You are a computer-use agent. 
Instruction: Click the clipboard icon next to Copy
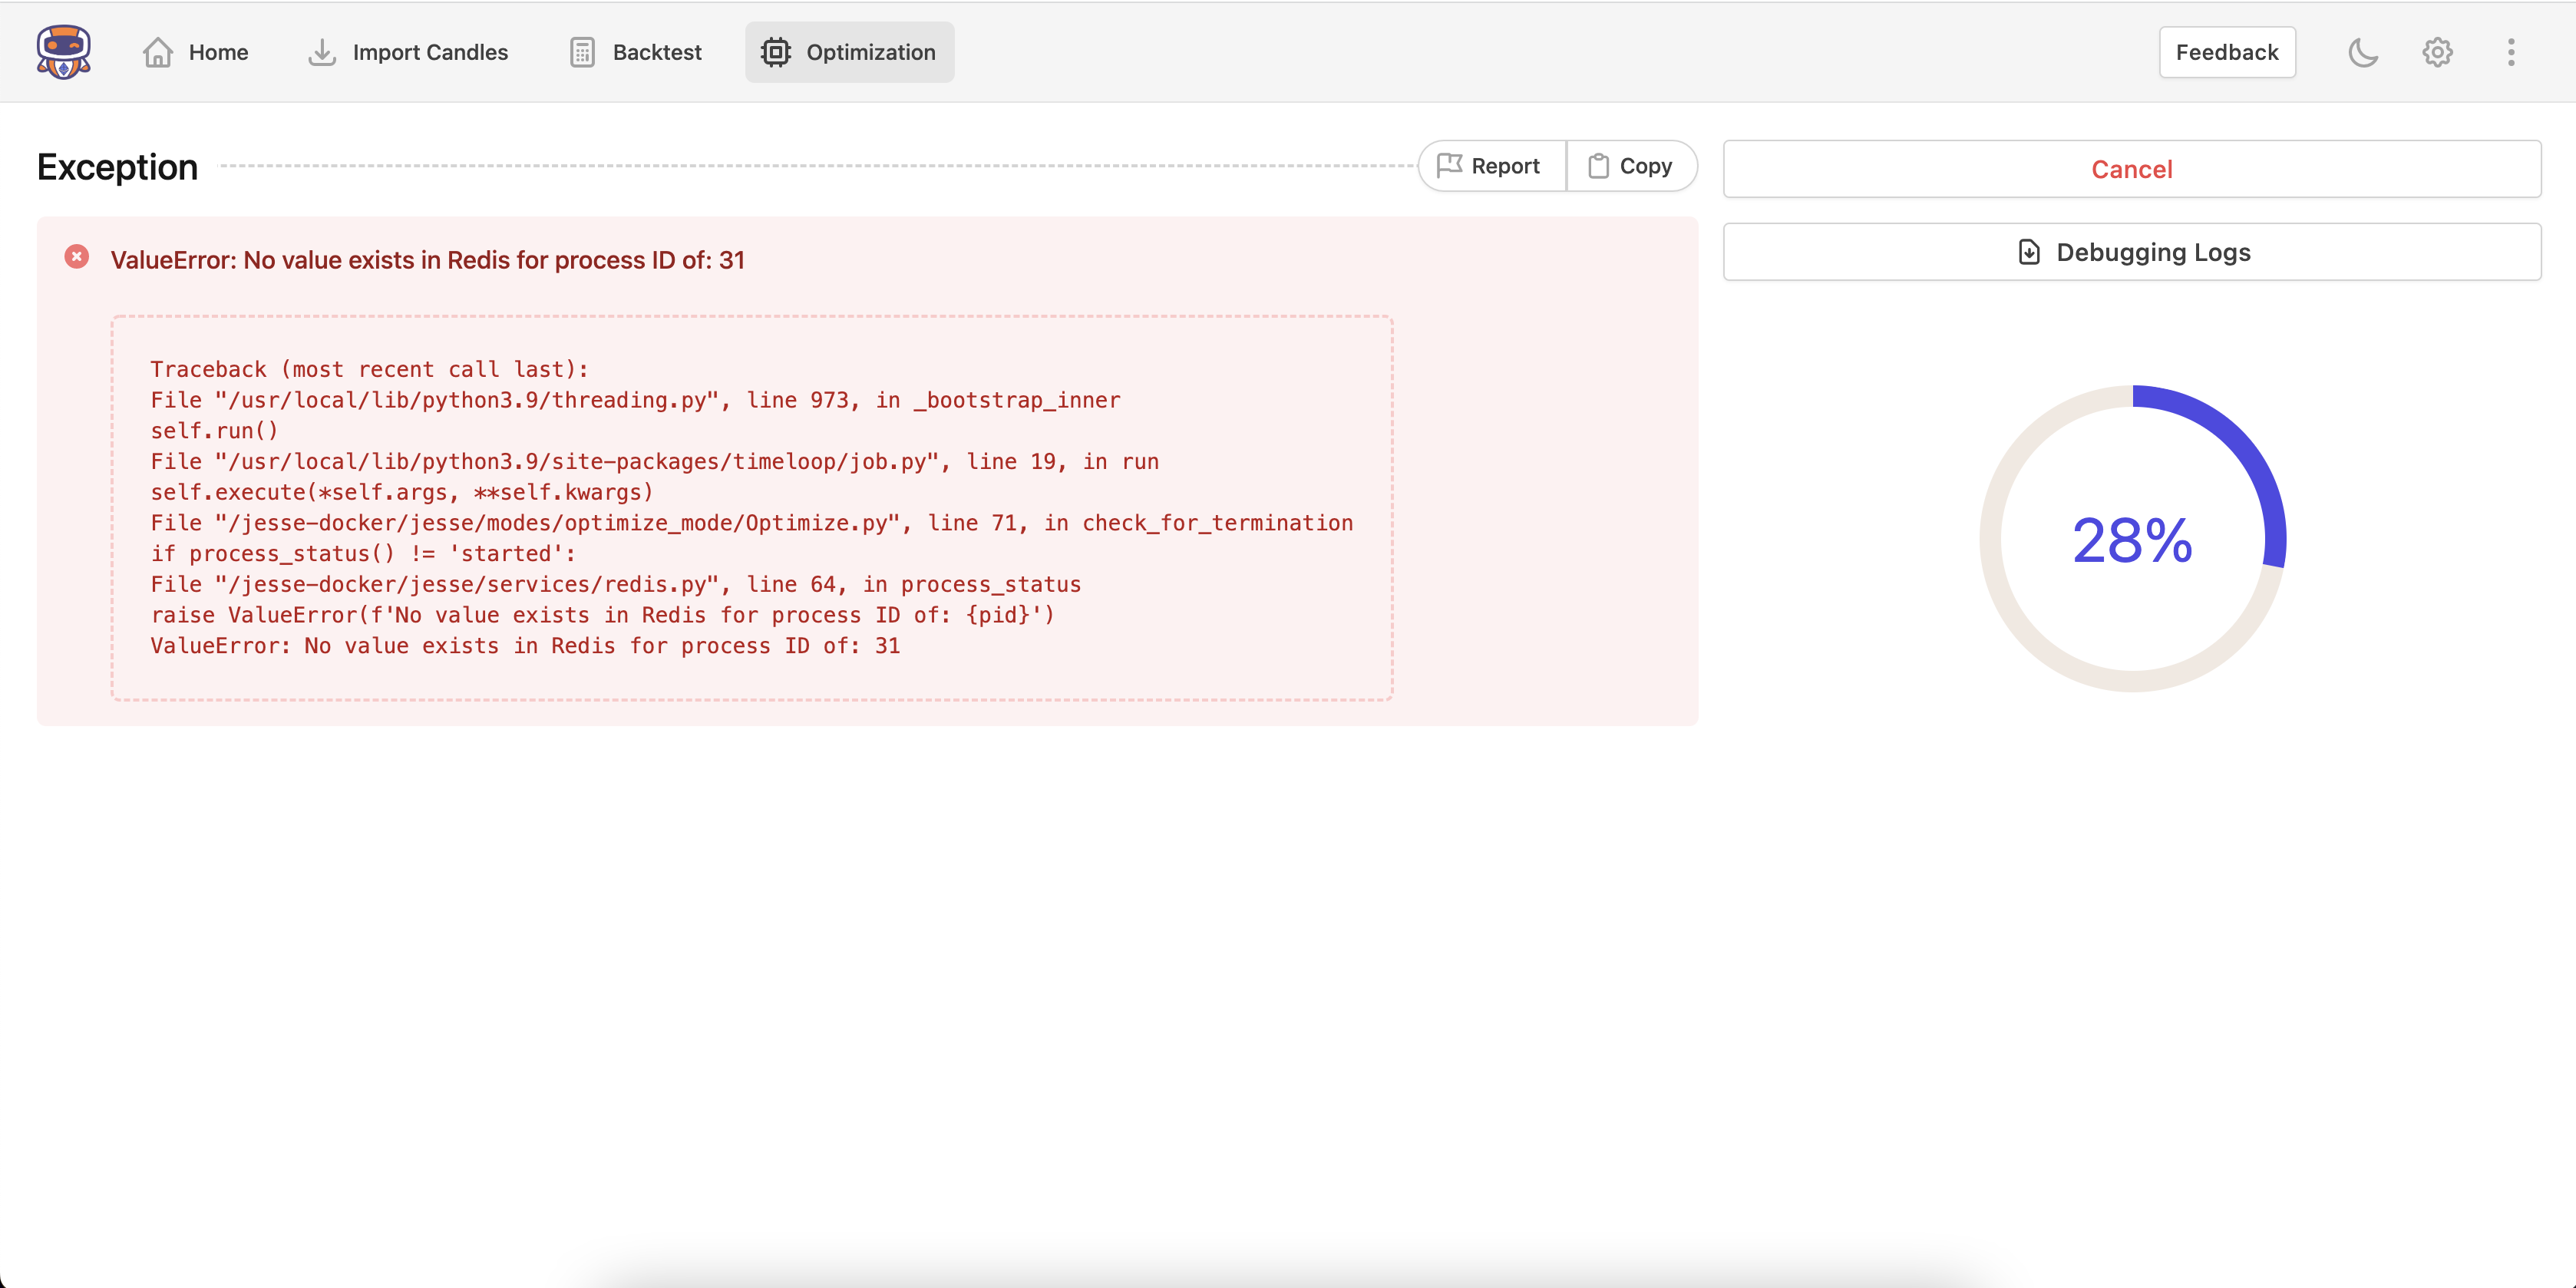[1600, 165]
